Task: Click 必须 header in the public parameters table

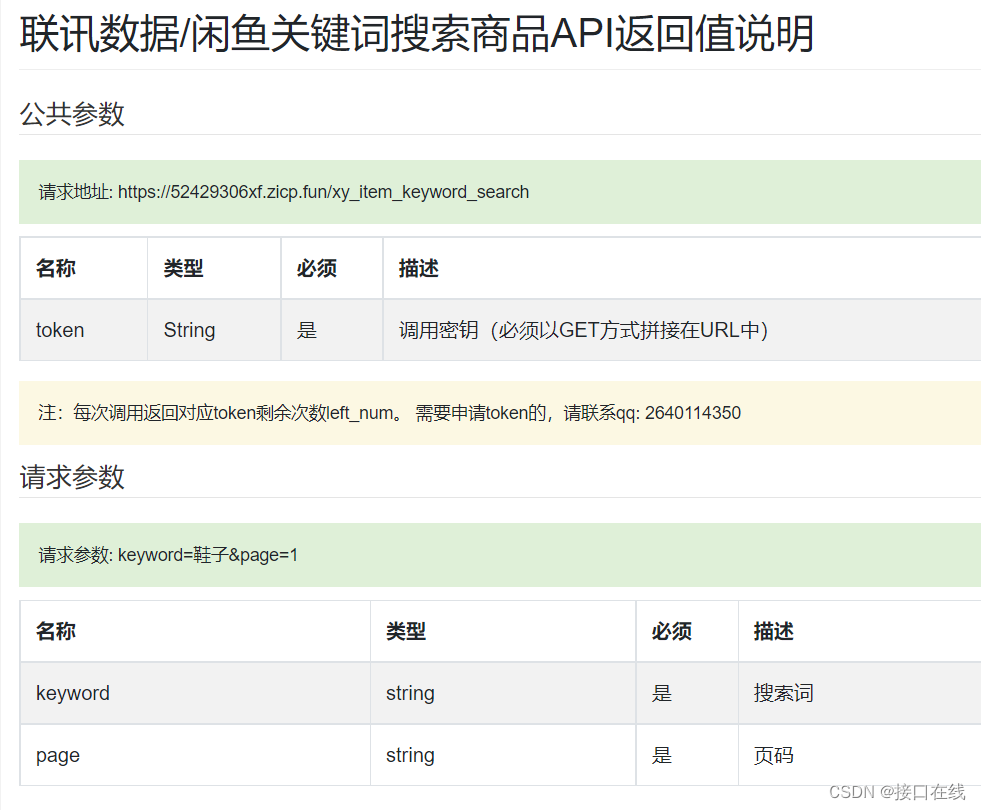Action: tap(317, 268)
